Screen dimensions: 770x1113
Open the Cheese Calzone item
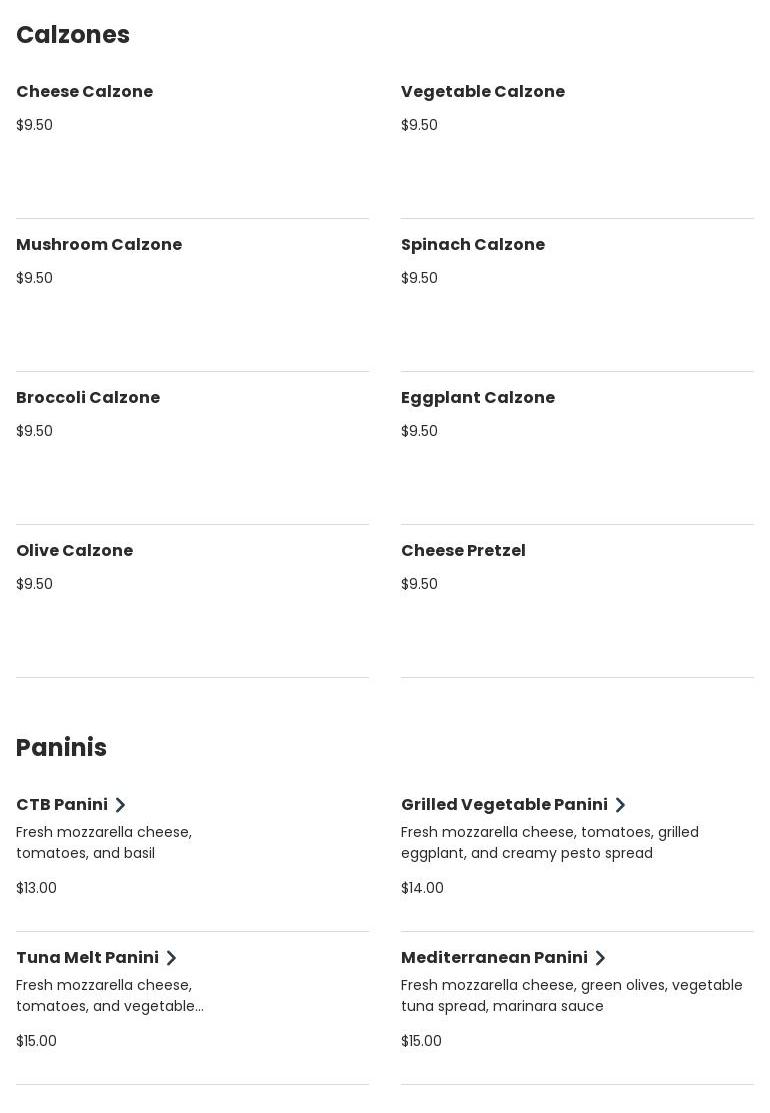(x=85, y=92)
